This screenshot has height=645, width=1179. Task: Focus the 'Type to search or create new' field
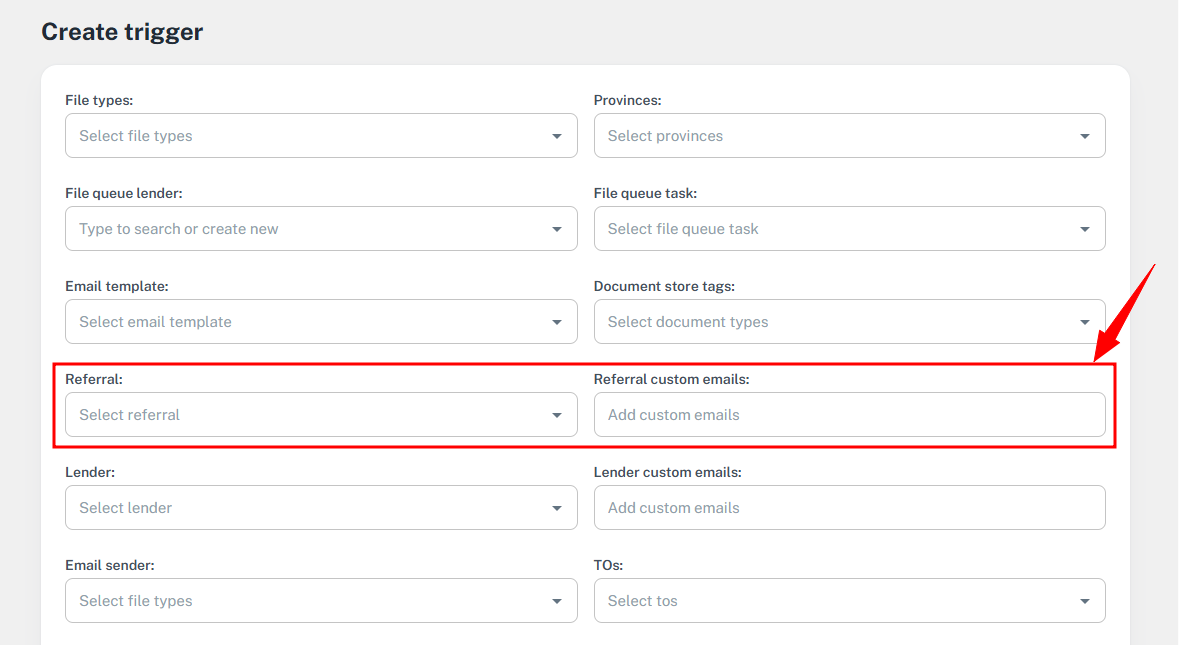tap(300, 229)
